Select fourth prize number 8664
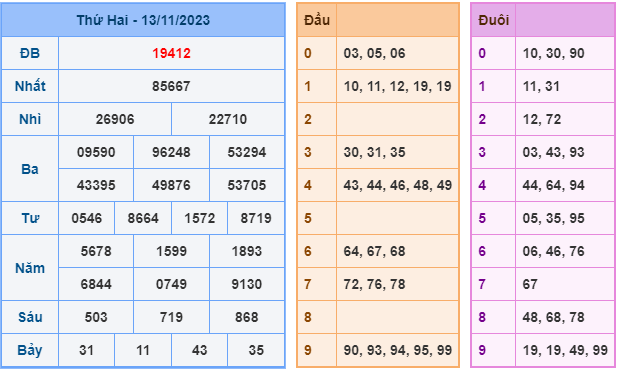This screenshot has width=617, height=369. pos(143,218)
